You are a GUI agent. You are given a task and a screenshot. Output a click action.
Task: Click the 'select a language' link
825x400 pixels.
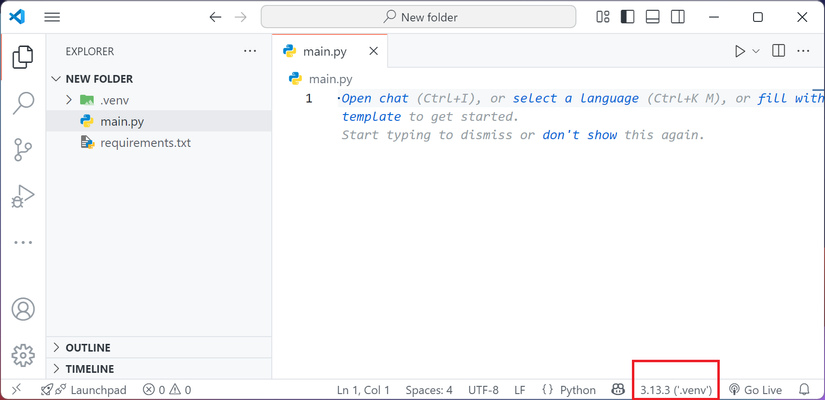[575, 98]
